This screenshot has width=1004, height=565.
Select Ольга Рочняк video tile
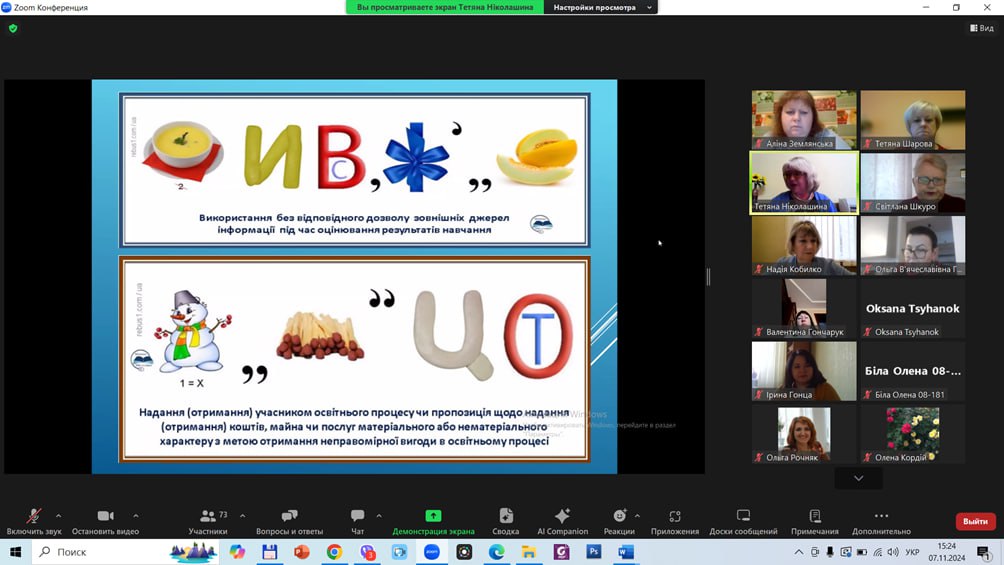click(804, 434)
